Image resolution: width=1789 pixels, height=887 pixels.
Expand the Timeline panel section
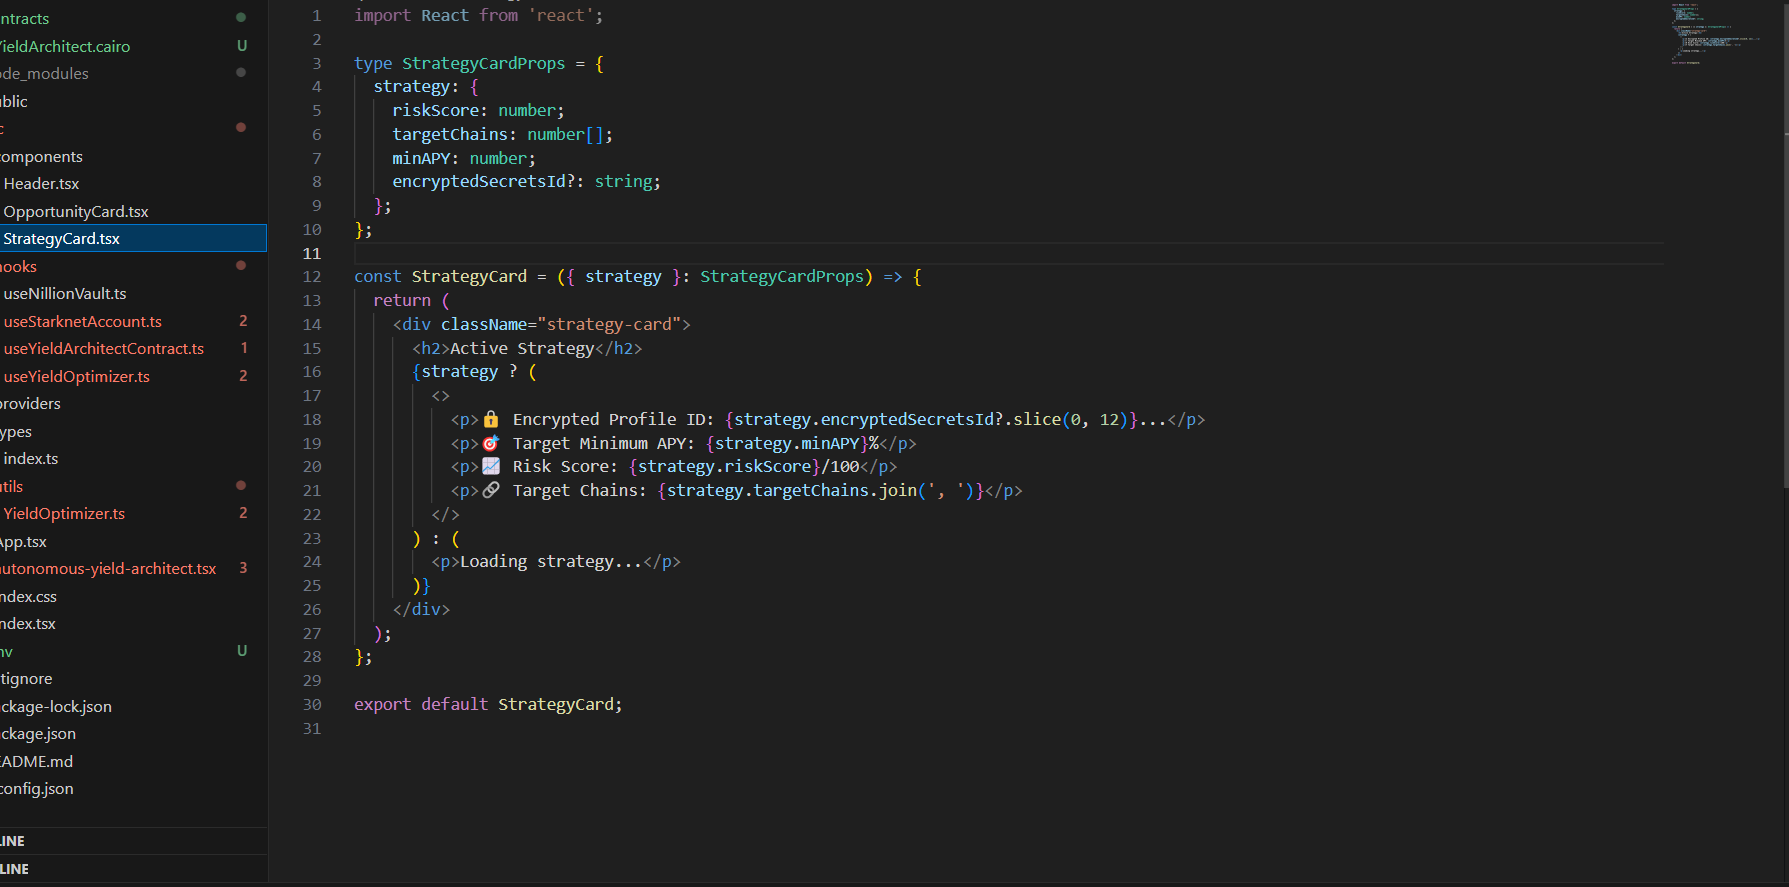pos(133,869)
